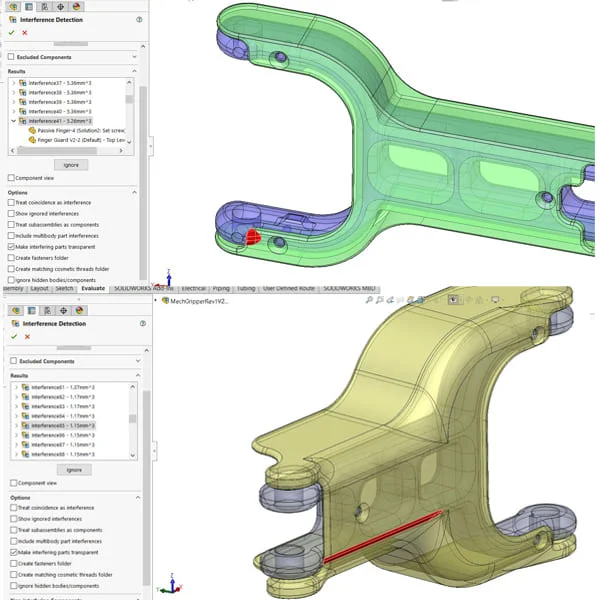Cancel with red X in top Interference Detection panel
The width and height of the screenshot is (600, 600).
(26, 33)
